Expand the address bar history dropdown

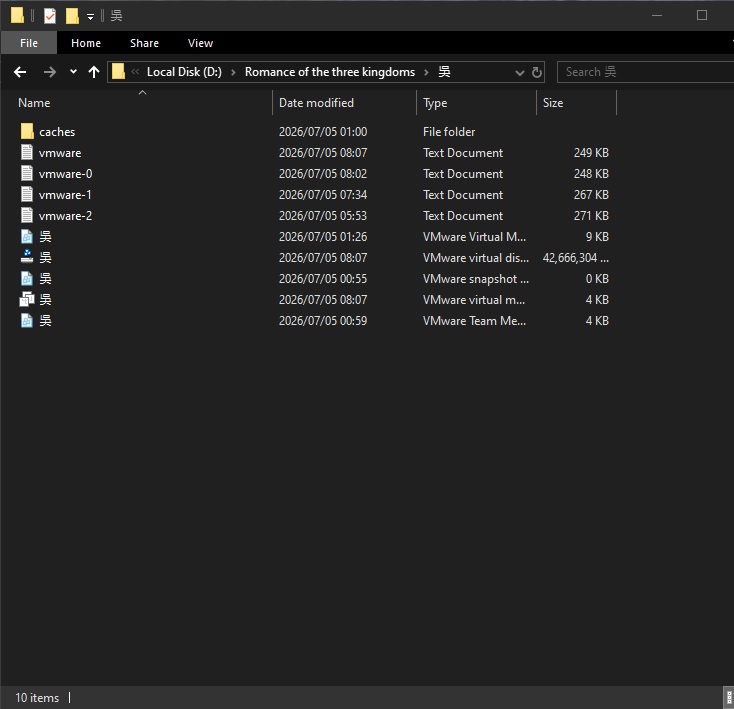[519, 73]
